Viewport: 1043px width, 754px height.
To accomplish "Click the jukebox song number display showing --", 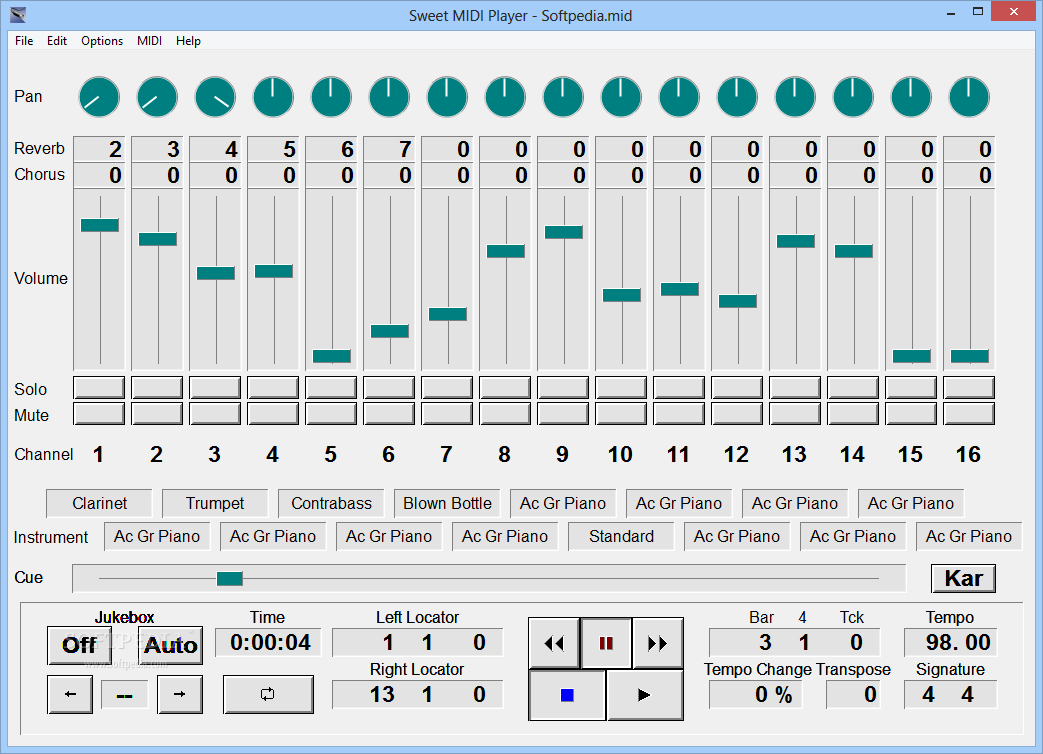I will point(124,695).
